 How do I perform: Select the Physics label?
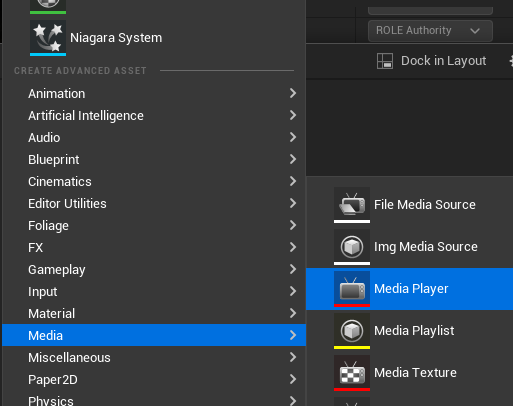pos(51,401)
